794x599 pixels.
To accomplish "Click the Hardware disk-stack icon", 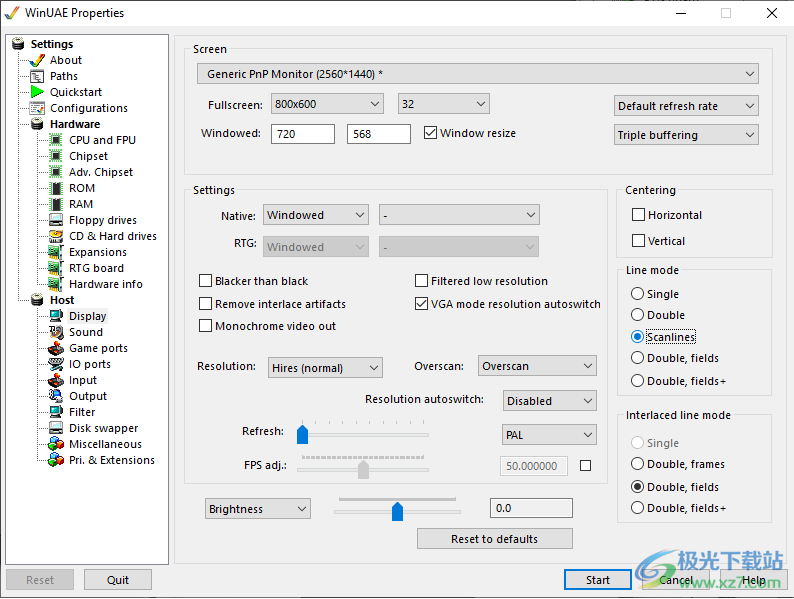I will pyautogui.click(x=37, y=124).
